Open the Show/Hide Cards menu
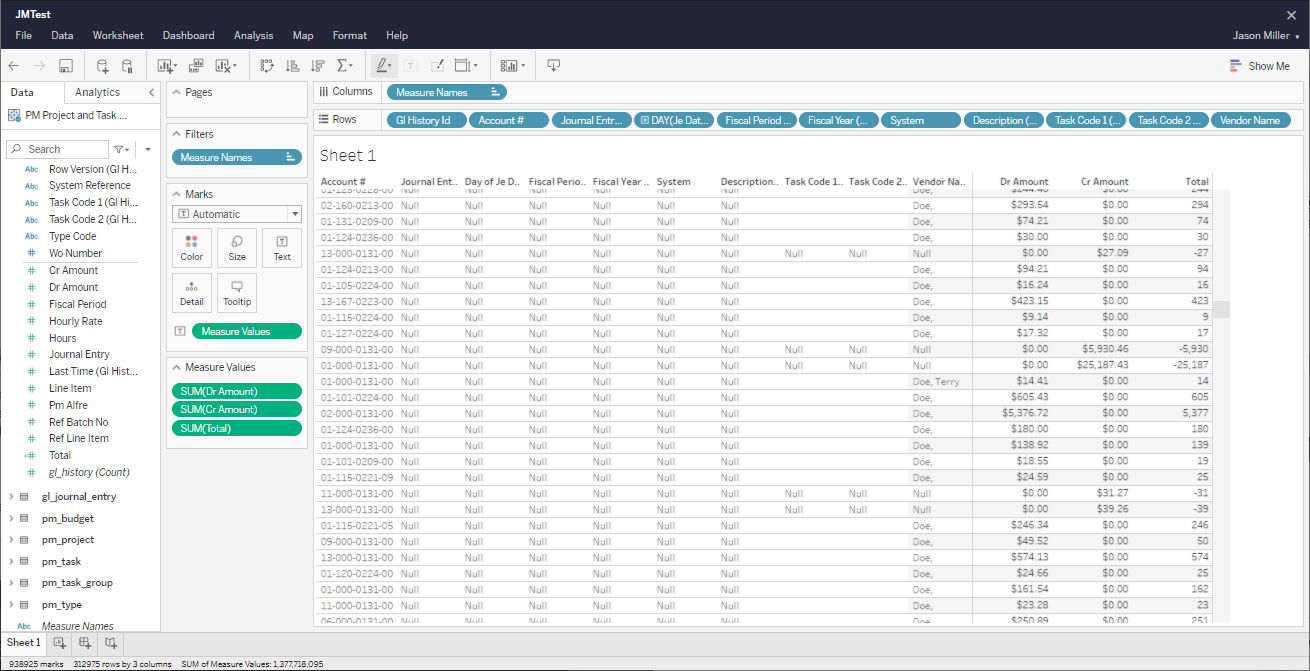 (512, 66)
